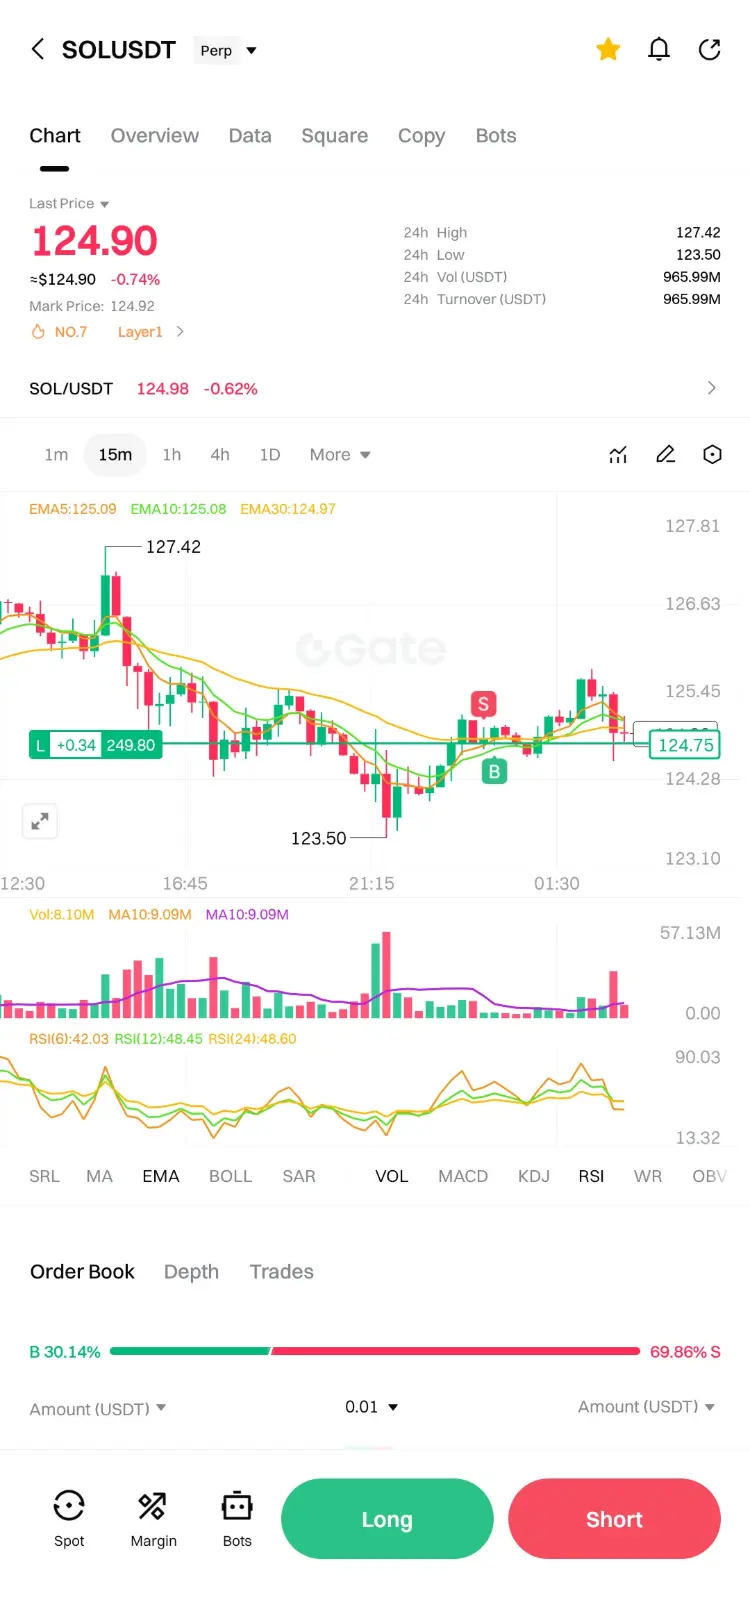
Task: Switch to Overview tab
Action: [155, 136]
